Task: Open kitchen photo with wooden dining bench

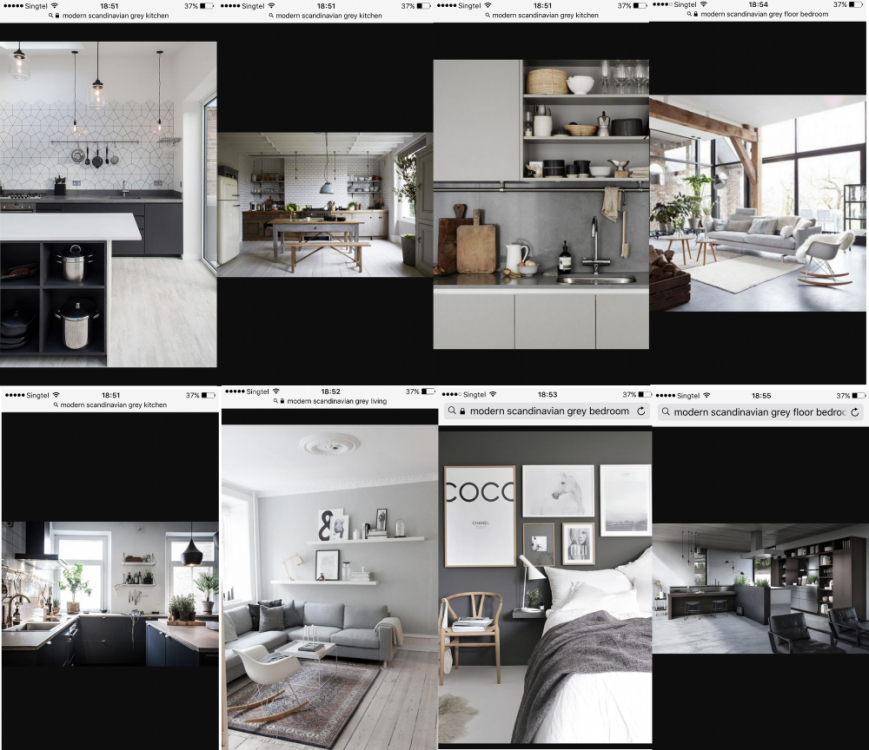Action: click(325, 204)
